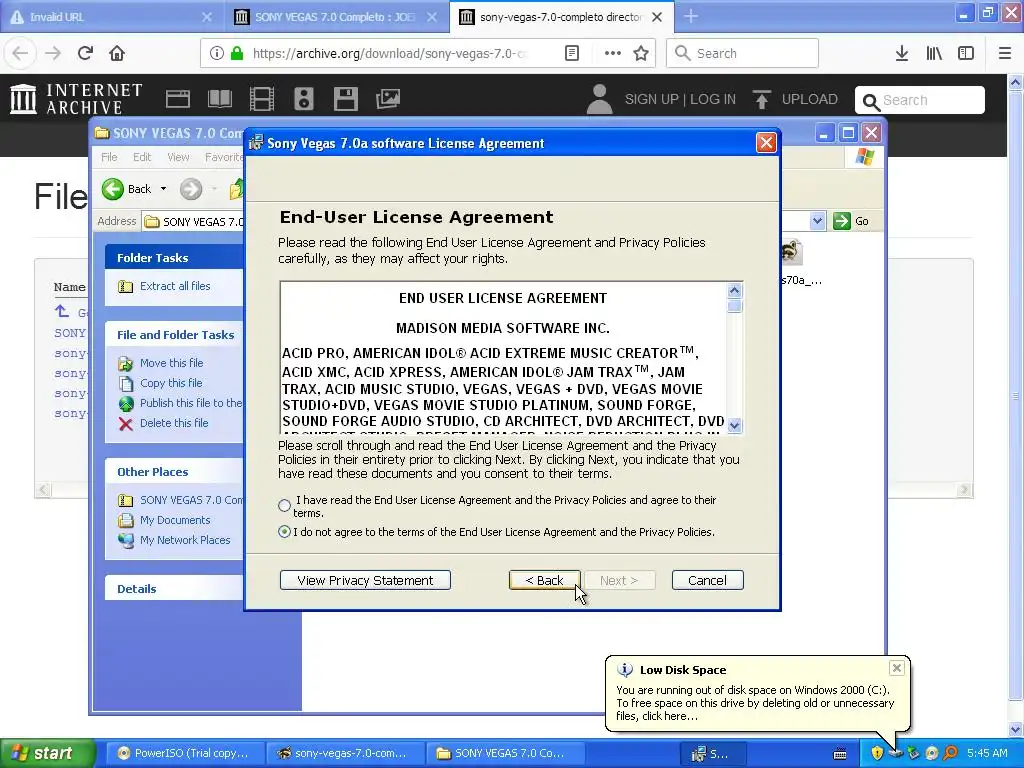Open the Windows Start menu
This screenshot has height=768, width=1024.
click(x=47, y=753)
